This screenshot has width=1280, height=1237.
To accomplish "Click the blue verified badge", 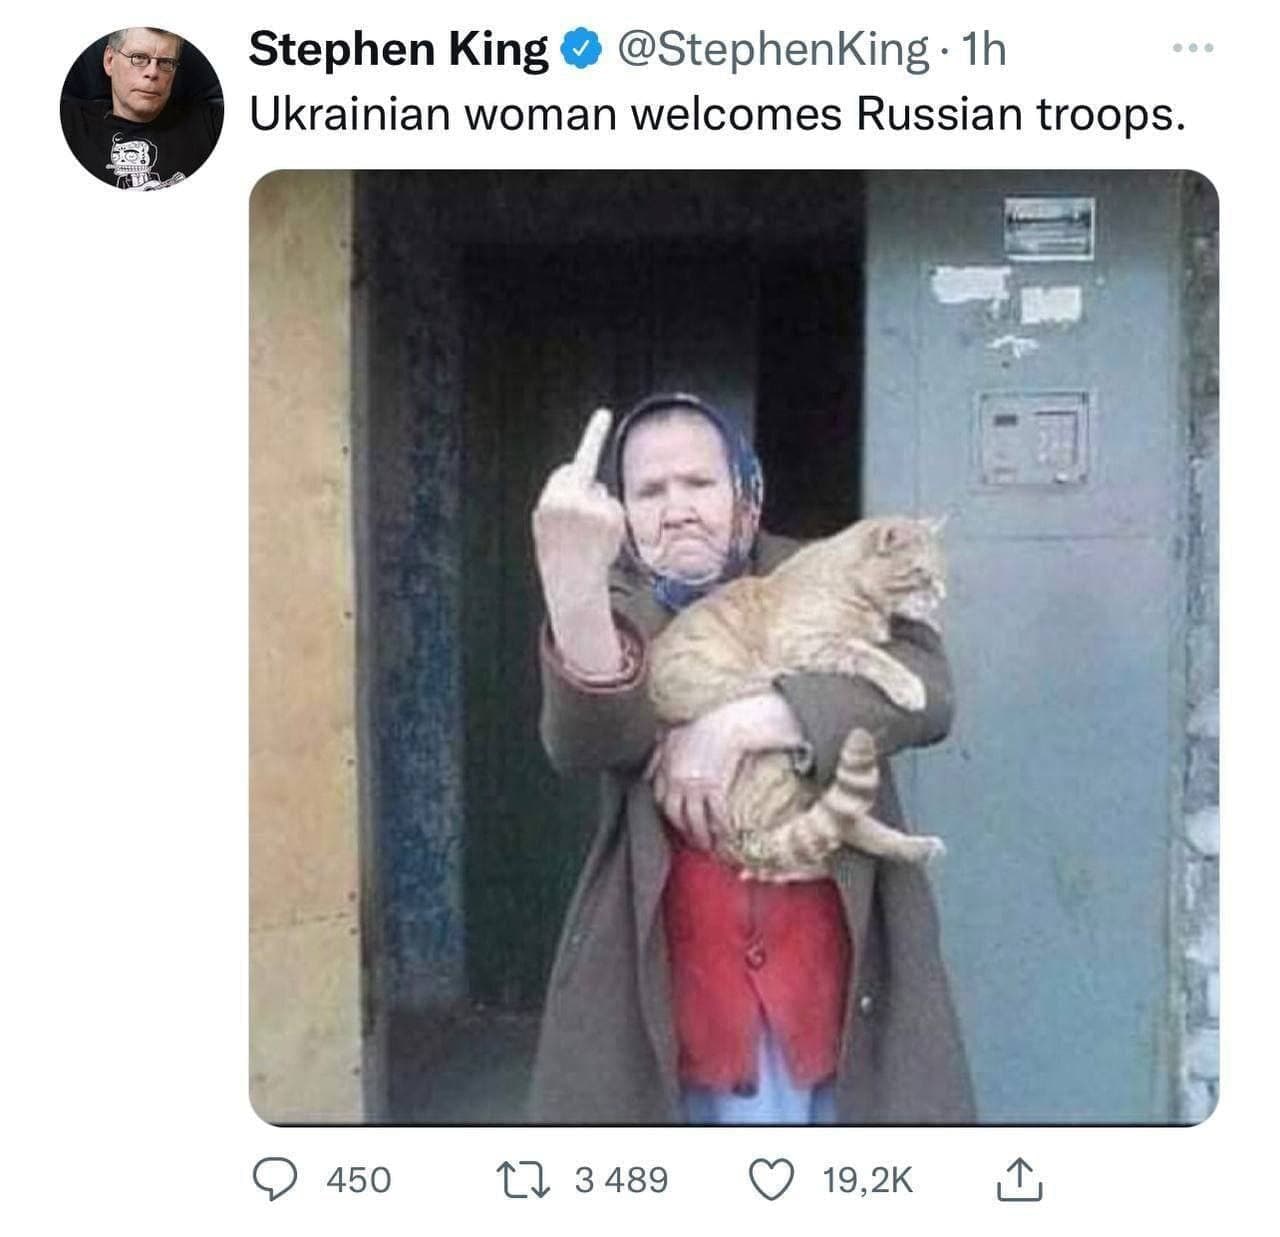I will click(x=582, y=49).
